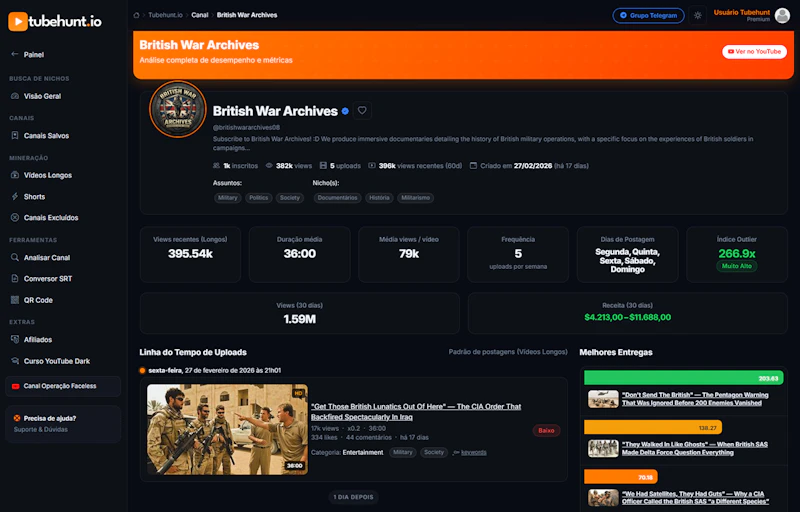The width and height of the screenshot is (800, 512).
Task: Open QR Code tool
Action: pyautogui.click(x=38, y=300)
